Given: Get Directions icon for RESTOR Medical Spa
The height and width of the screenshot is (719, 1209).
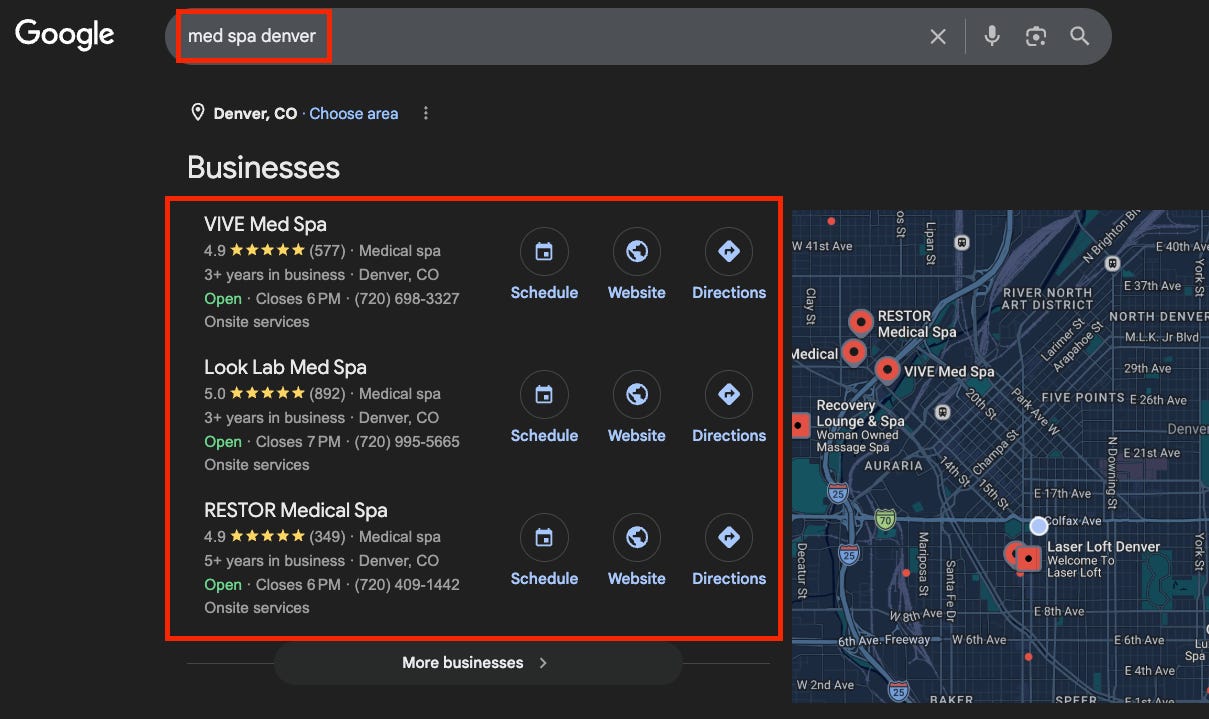Looking at the screenshot, I should click(x=729, y=538).
